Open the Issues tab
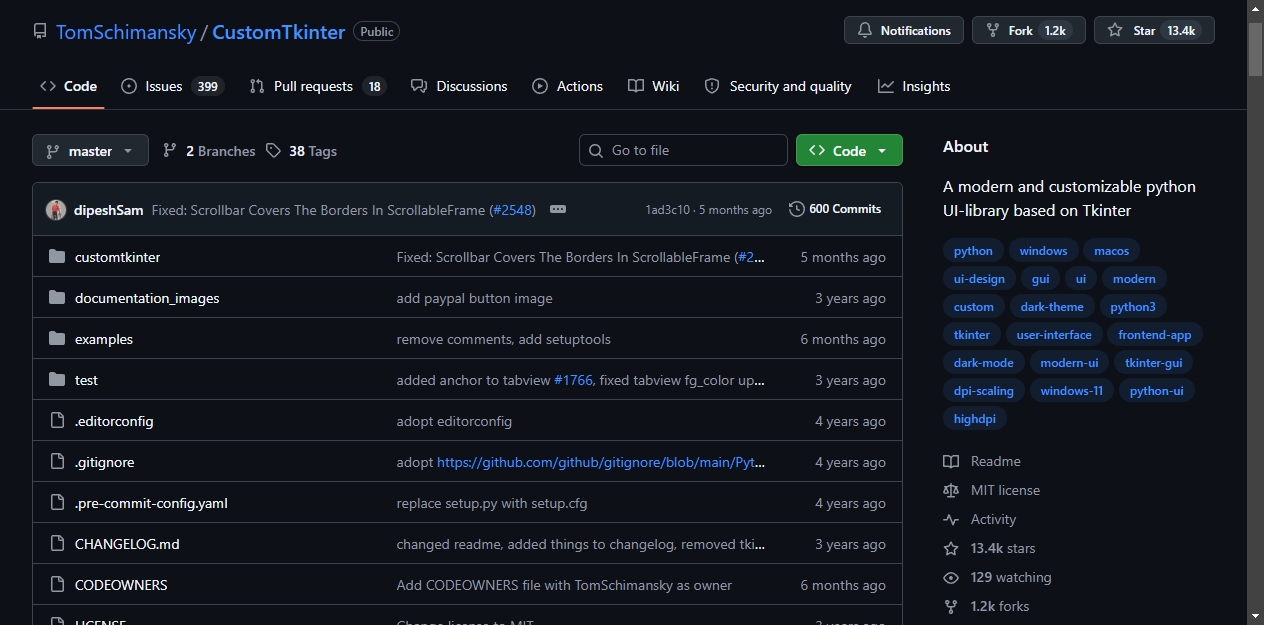Image resolution: width=1264 pixels, height=625 pixels. [172, 86]
